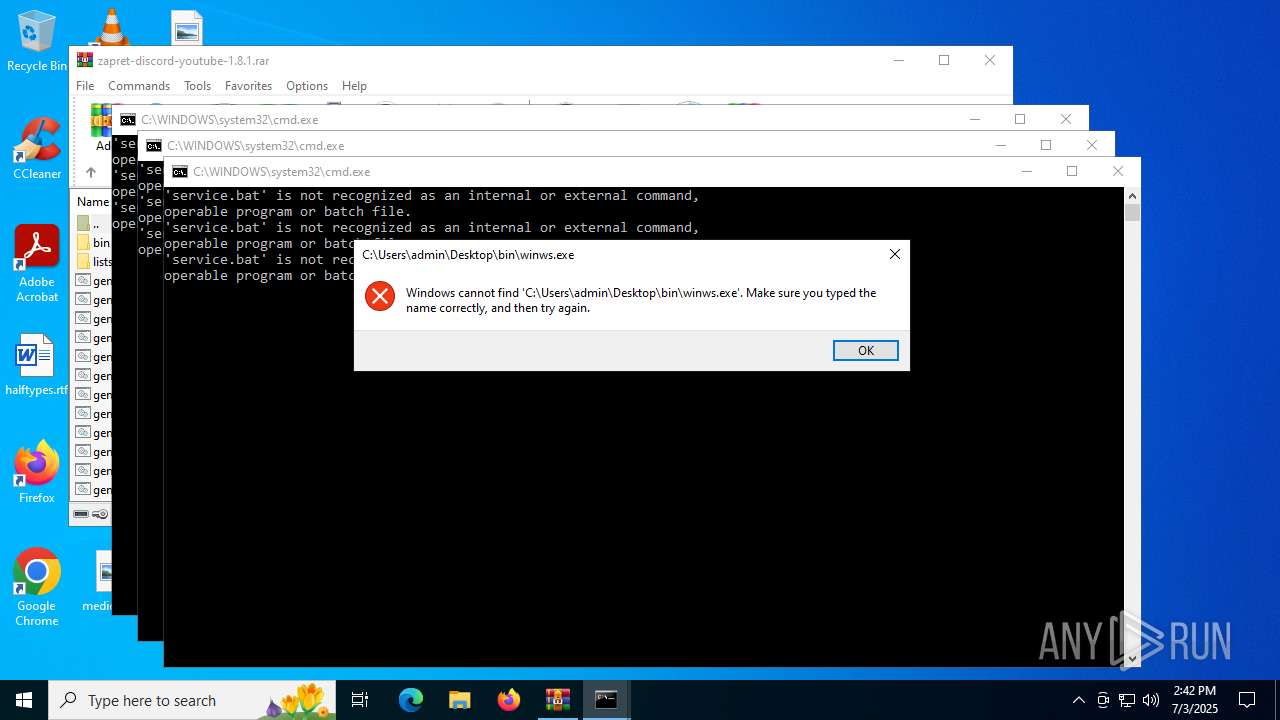Screen dimensions: 1280x720
Task: Open the Help menu in WinRAR
Action: coord(354,86)
